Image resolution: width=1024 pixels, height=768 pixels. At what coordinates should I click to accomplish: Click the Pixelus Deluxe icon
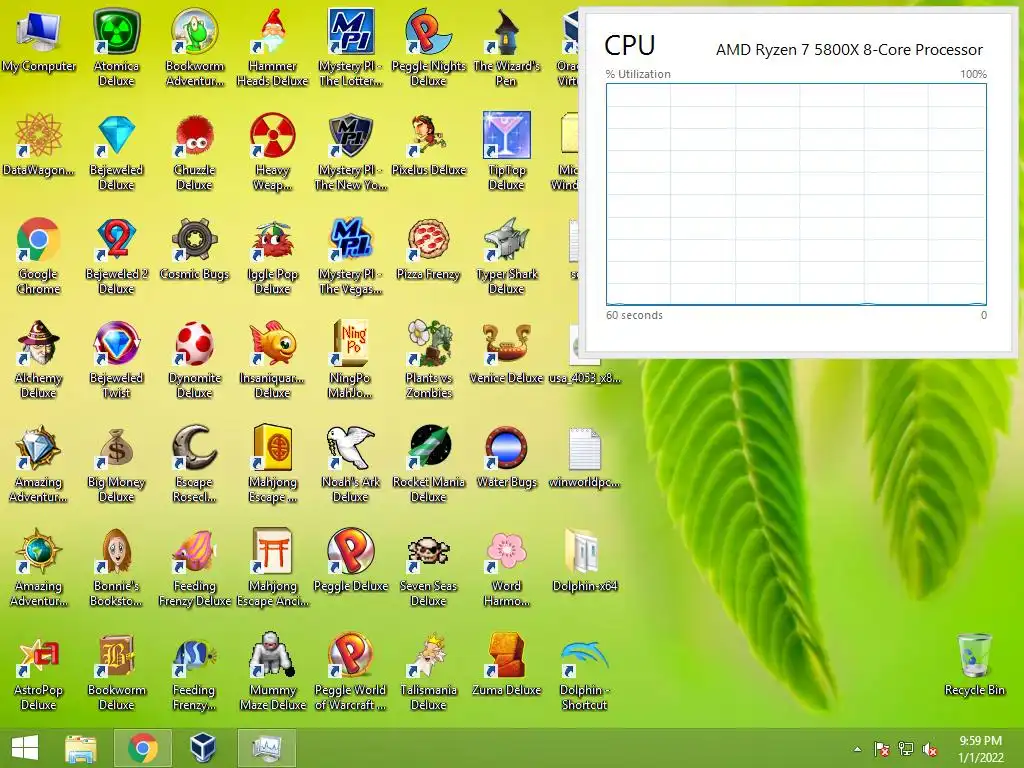pos(428,135)
